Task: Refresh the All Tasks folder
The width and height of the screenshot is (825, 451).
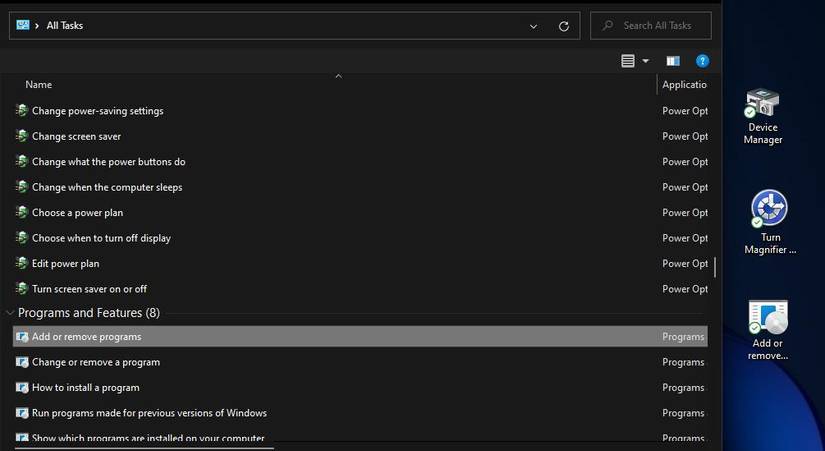Action: pyautogui.click(x=564, y=26)
